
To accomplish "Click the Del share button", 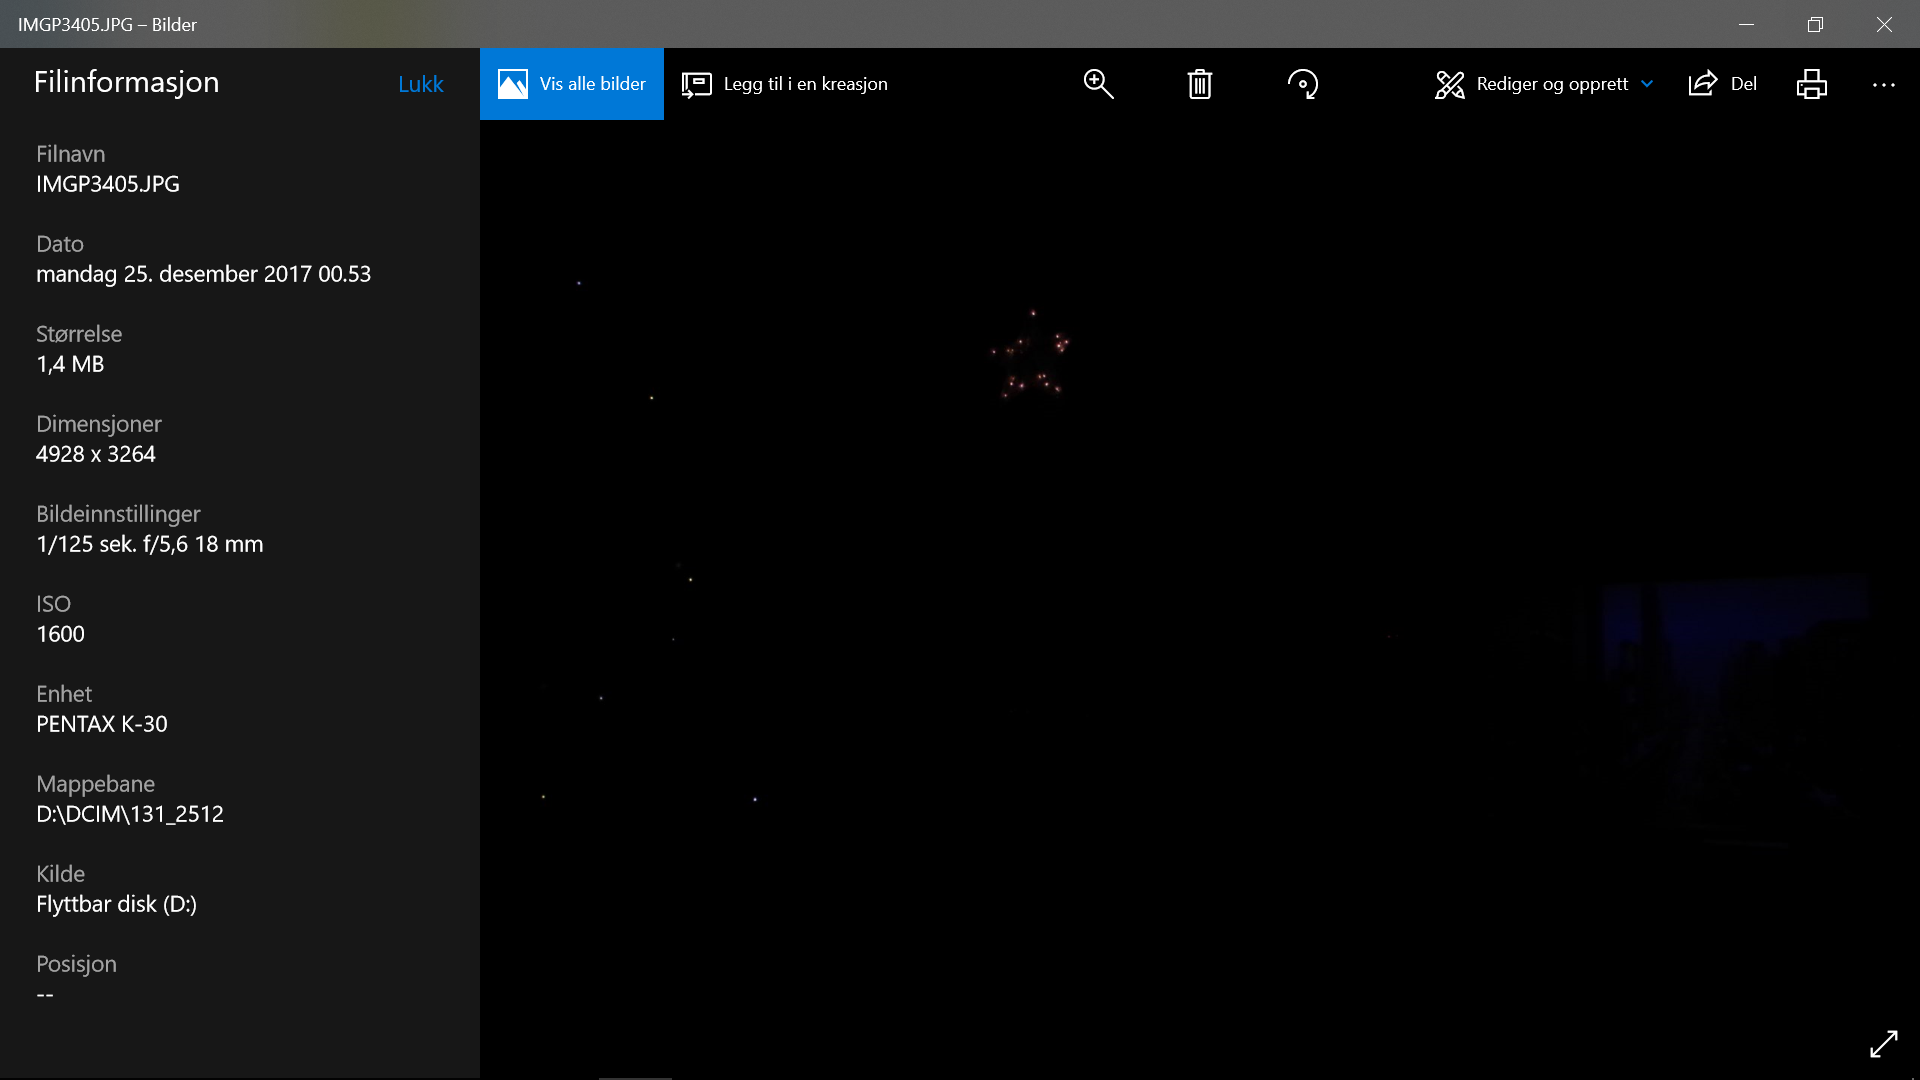I will coord(1722,84).
